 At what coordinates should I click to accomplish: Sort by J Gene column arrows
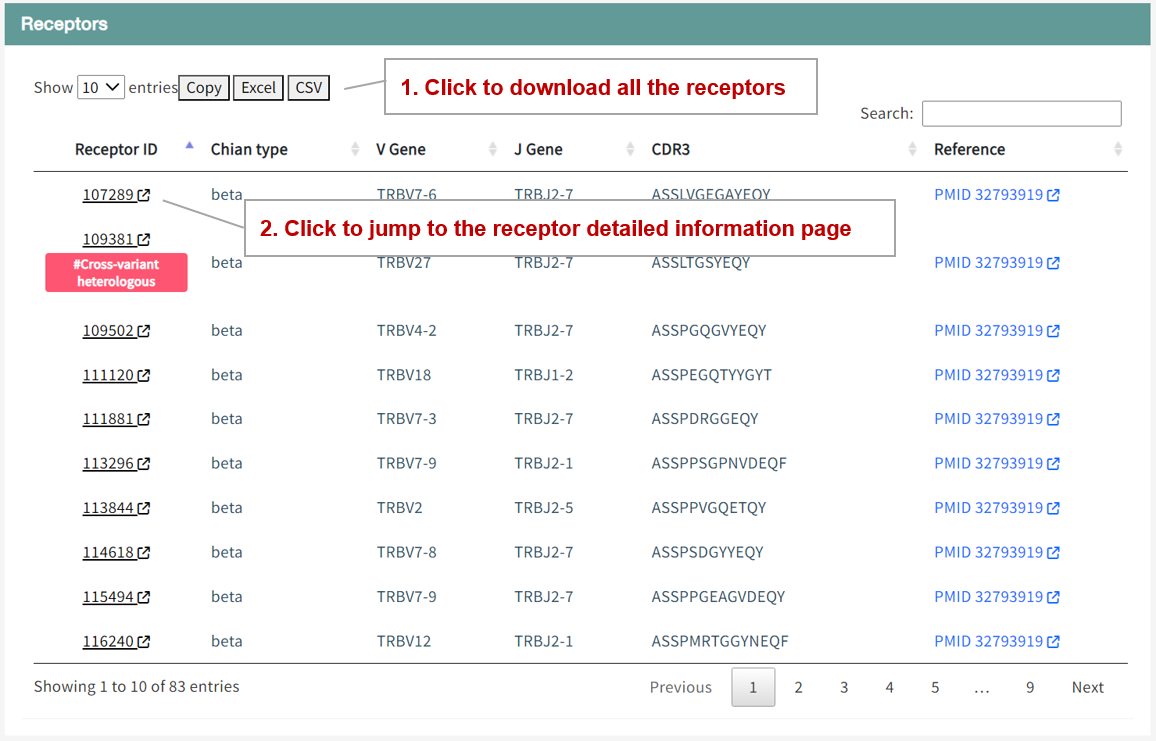pos(630,149)
